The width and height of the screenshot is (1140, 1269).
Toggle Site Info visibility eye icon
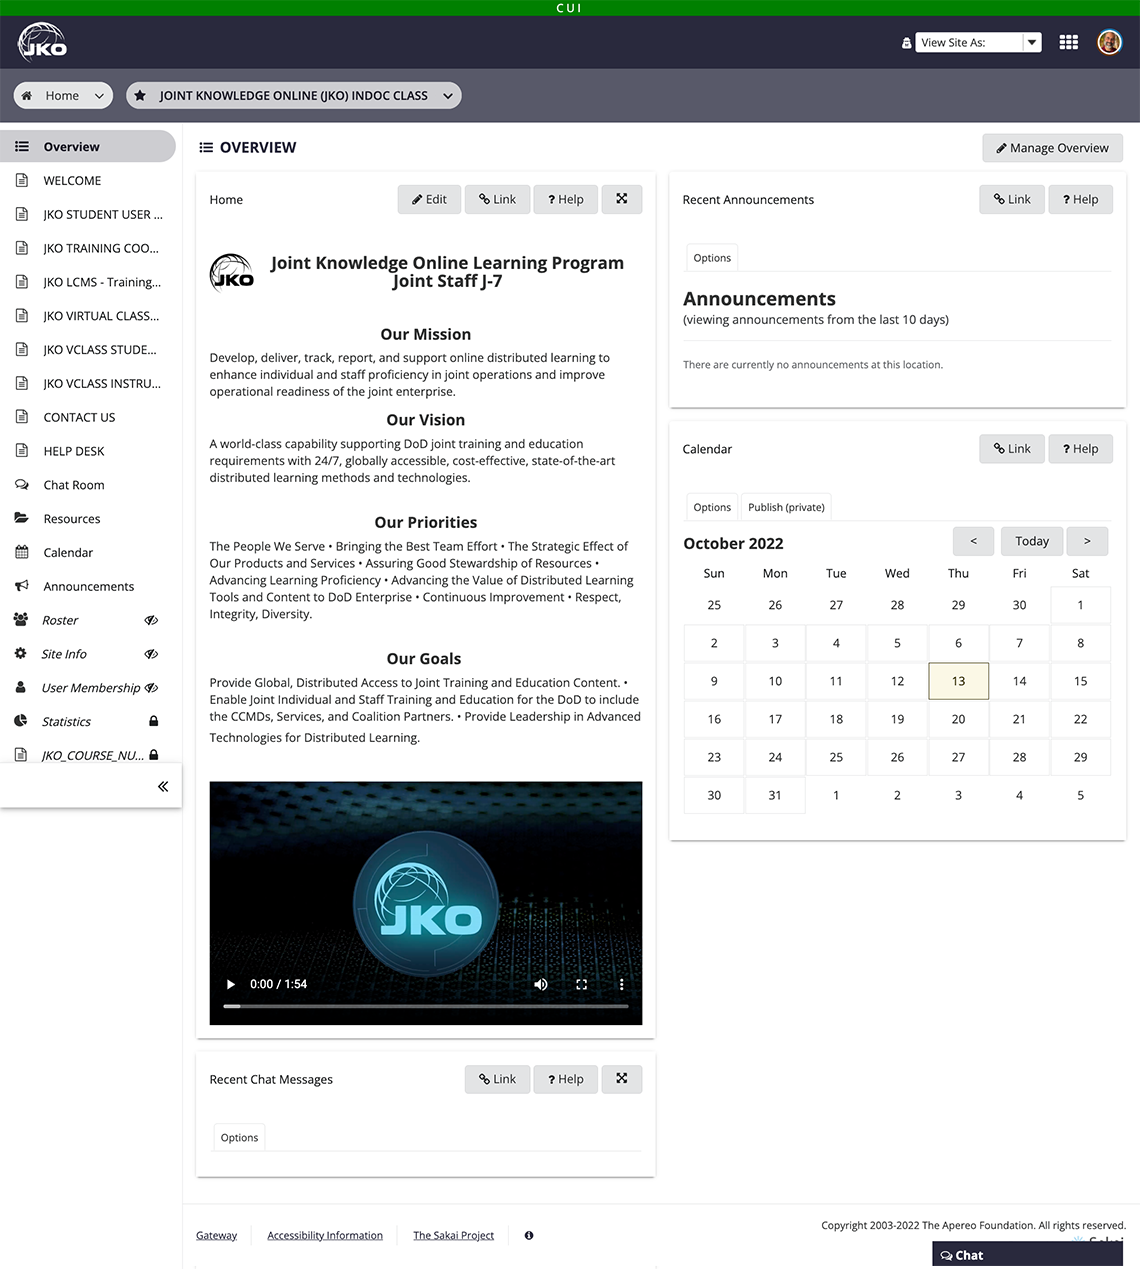(151, 654)
